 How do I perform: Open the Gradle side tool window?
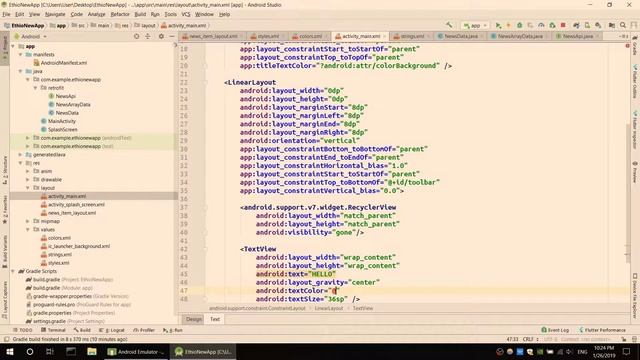click(635, 46)
